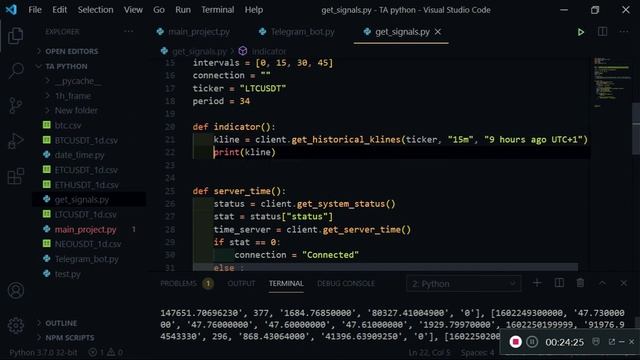
Task: Open date_time.py file
Action: (80, 155)
